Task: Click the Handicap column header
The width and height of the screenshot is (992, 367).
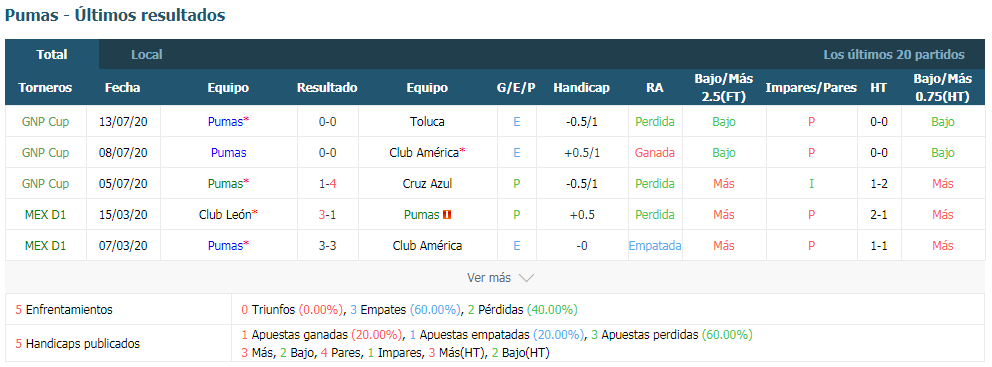Action: pos(581,88)
